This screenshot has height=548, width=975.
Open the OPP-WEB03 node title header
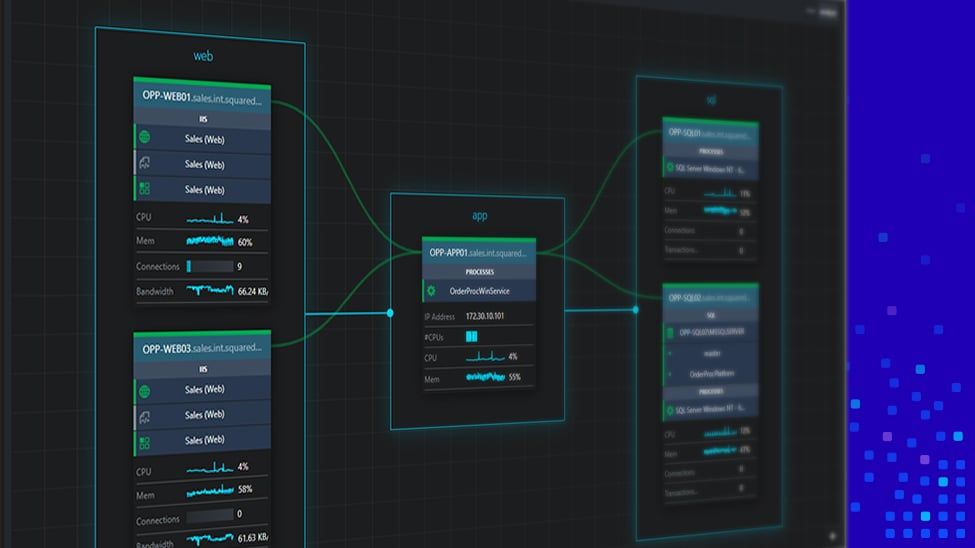point(202,349)
